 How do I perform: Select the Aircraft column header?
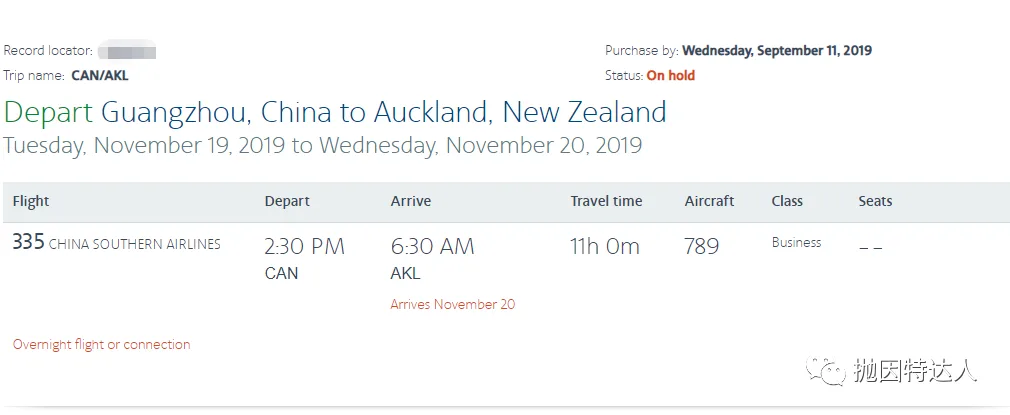709,201
